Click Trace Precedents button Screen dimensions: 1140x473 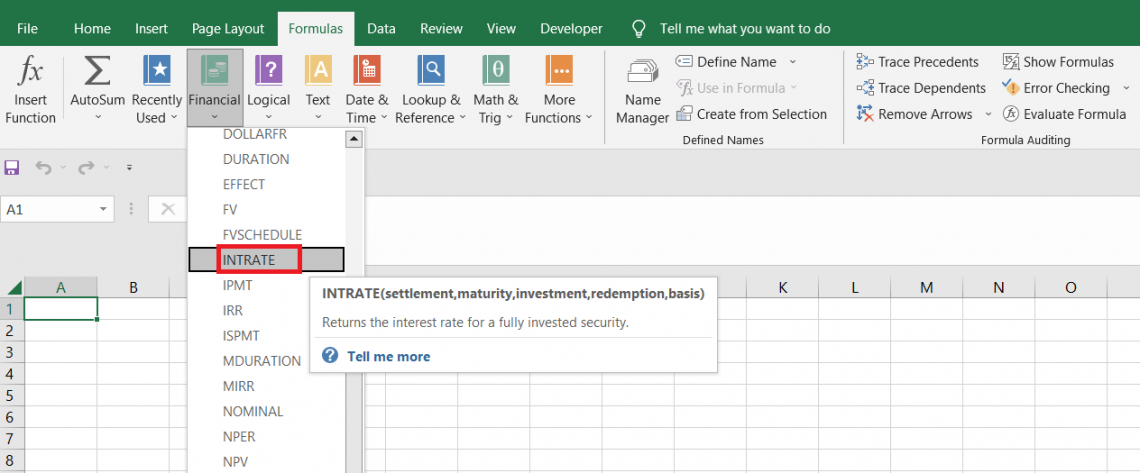point(918,62)
